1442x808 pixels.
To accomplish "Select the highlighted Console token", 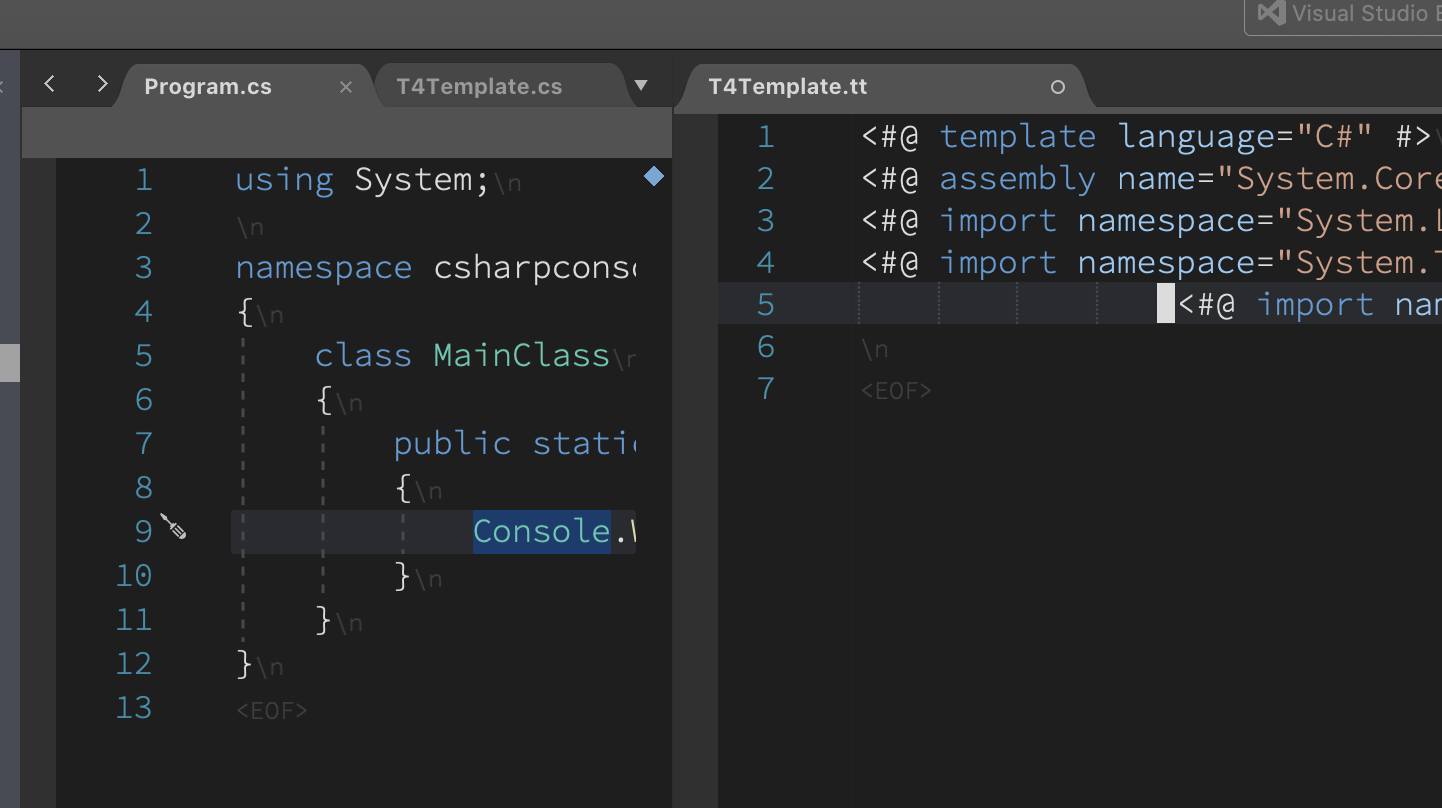I will (x=541, y=531).
